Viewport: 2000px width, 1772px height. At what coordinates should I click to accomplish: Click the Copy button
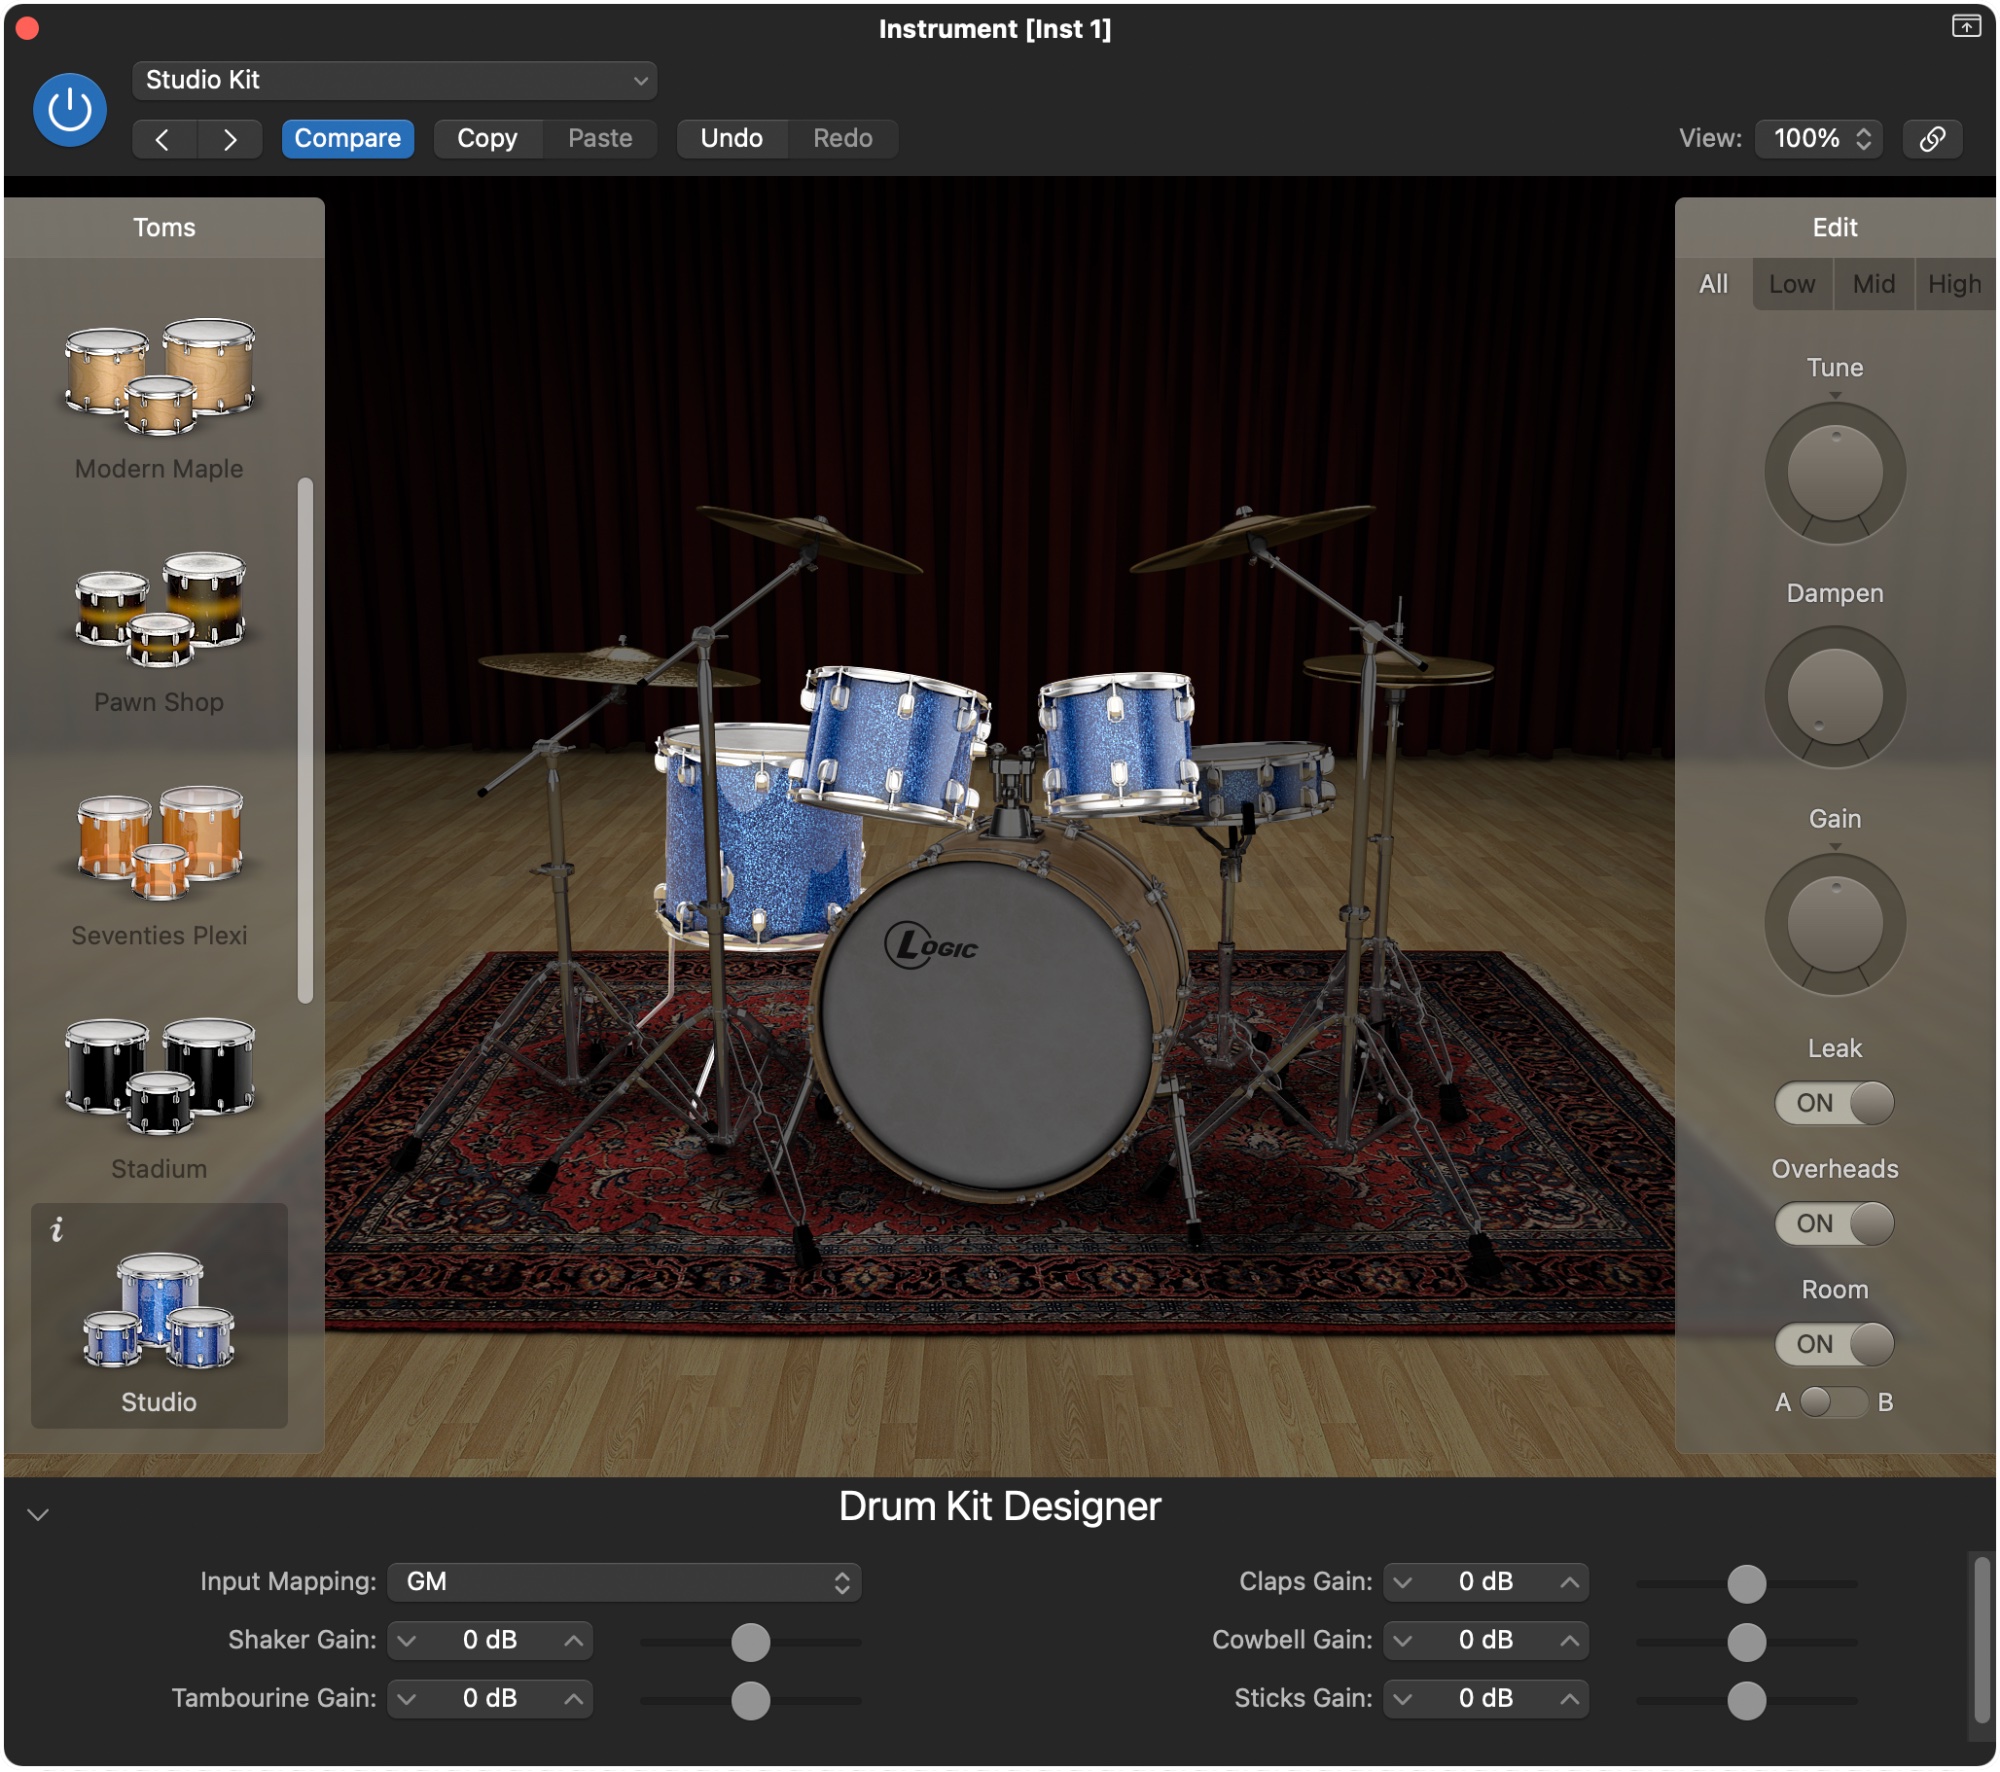[488, 139]
